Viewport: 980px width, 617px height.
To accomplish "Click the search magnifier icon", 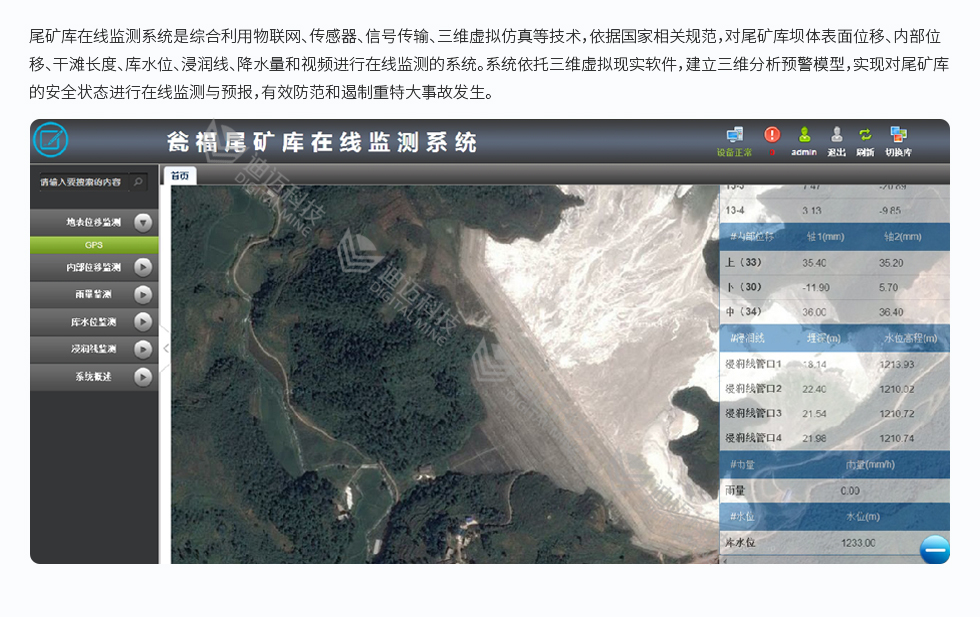I will (138, 182).
